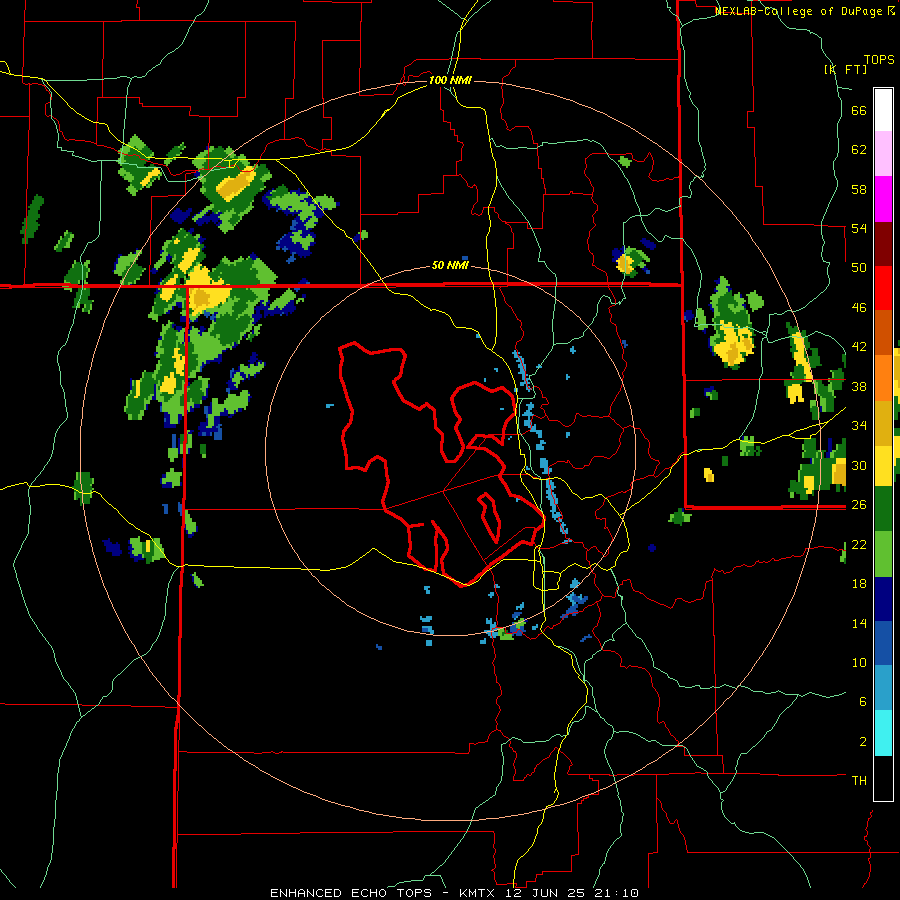Click the light pink legend swatch

[883, 154]
